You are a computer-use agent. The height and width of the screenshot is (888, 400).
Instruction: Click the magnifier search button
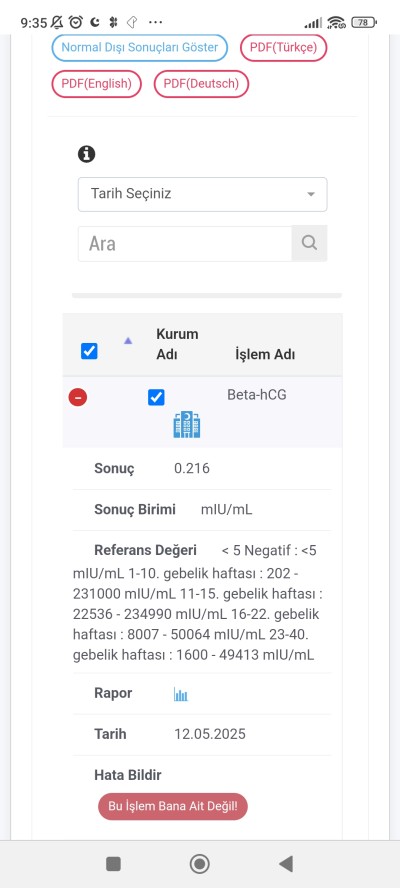[x=309, y=244]
